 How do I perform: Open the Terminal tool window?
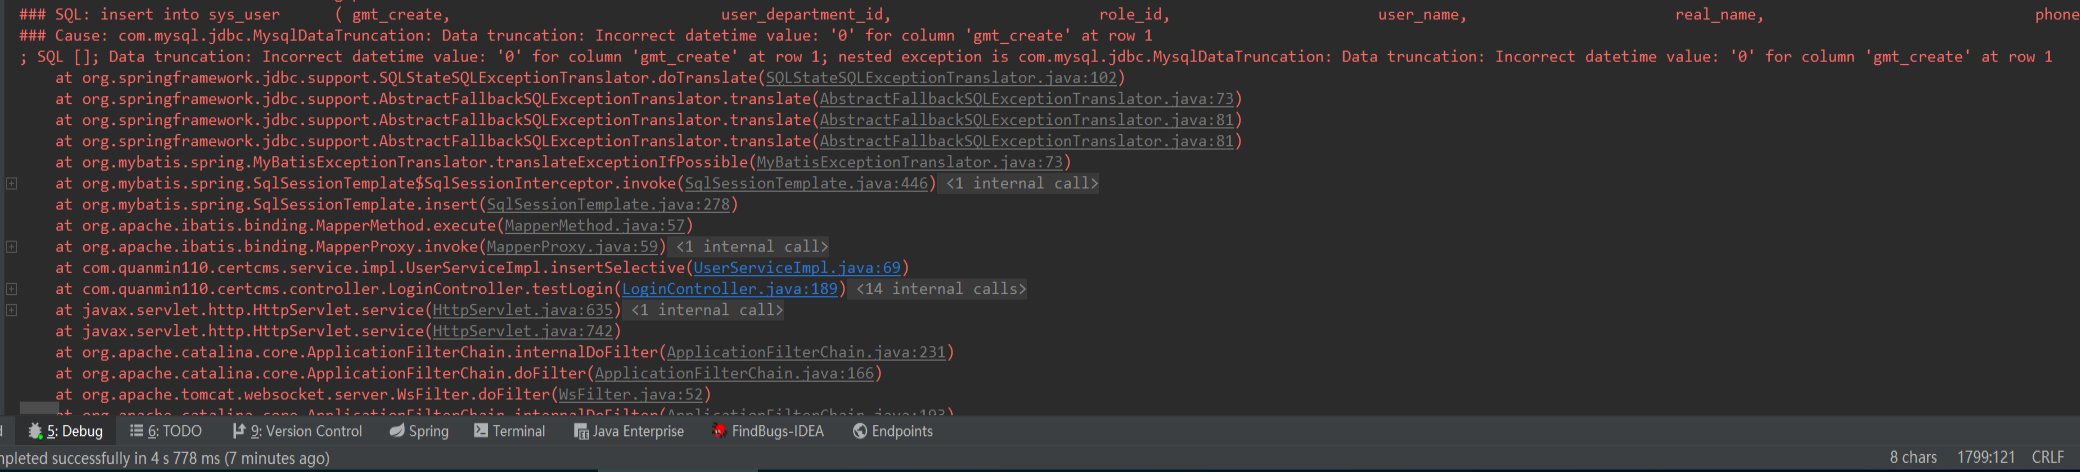pyautogui.click(x=509, y=431)
